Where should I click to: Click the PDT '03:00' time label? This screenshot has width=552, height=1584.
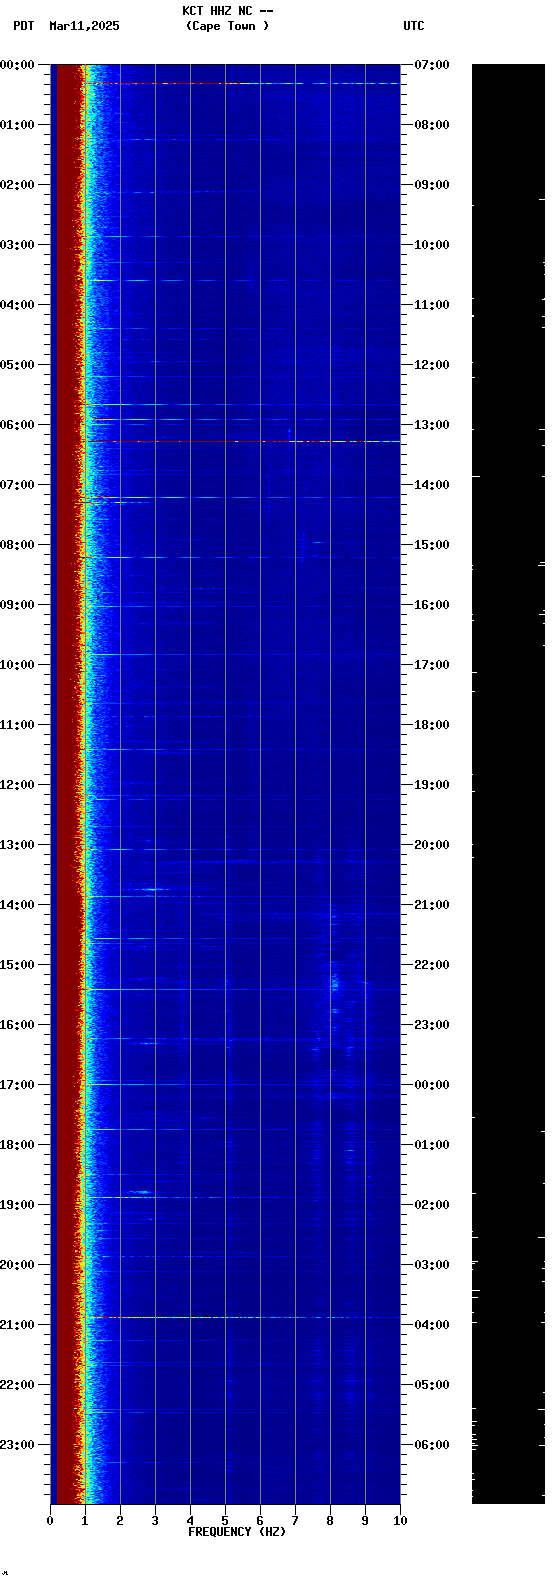pyautogui.click(x=17, y=245)
